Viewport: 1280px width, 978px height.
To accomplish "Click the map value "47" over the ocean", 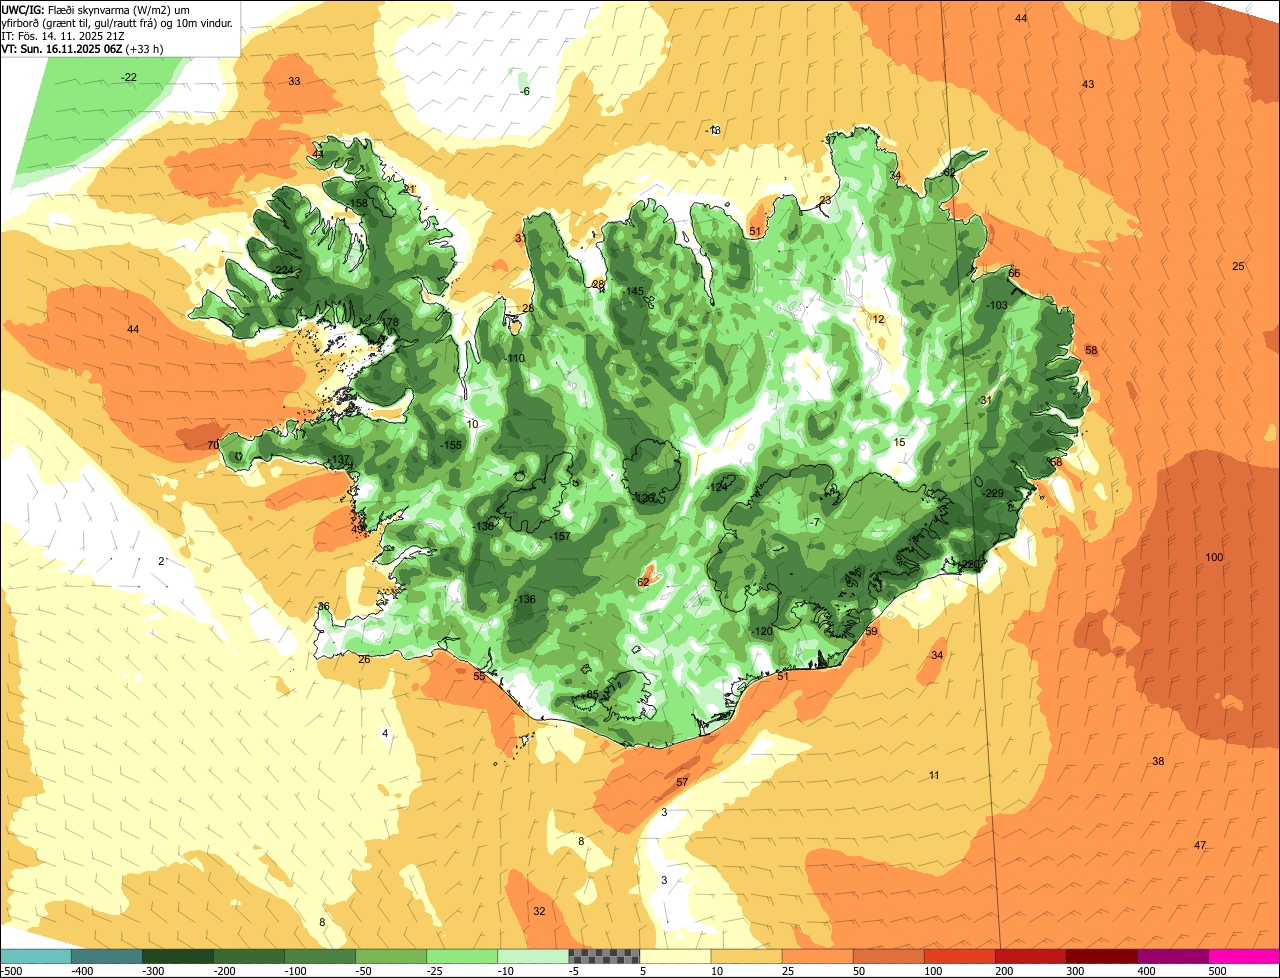I will point(1200,845).
